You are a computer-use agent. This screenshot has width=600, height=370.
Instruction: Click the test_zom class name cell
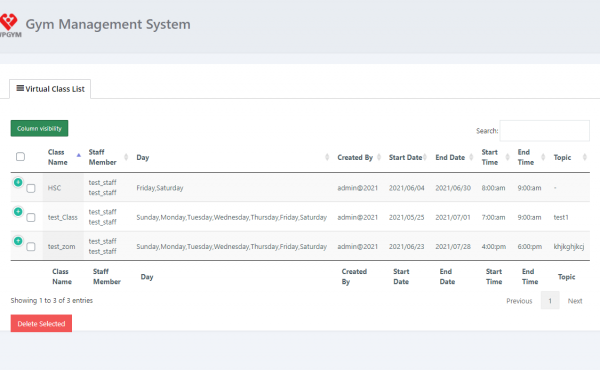pos(62,247)
